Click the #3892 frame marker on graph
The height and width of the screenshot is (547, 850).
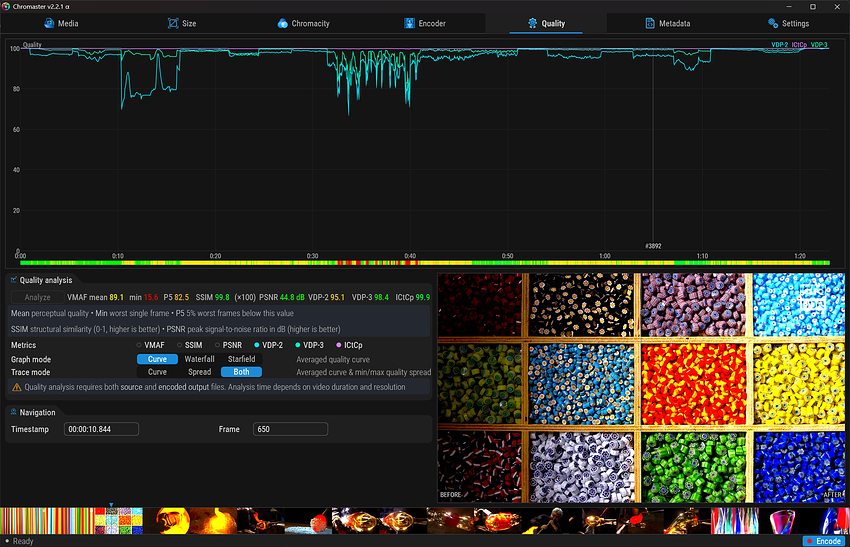(x=653, y=246)
